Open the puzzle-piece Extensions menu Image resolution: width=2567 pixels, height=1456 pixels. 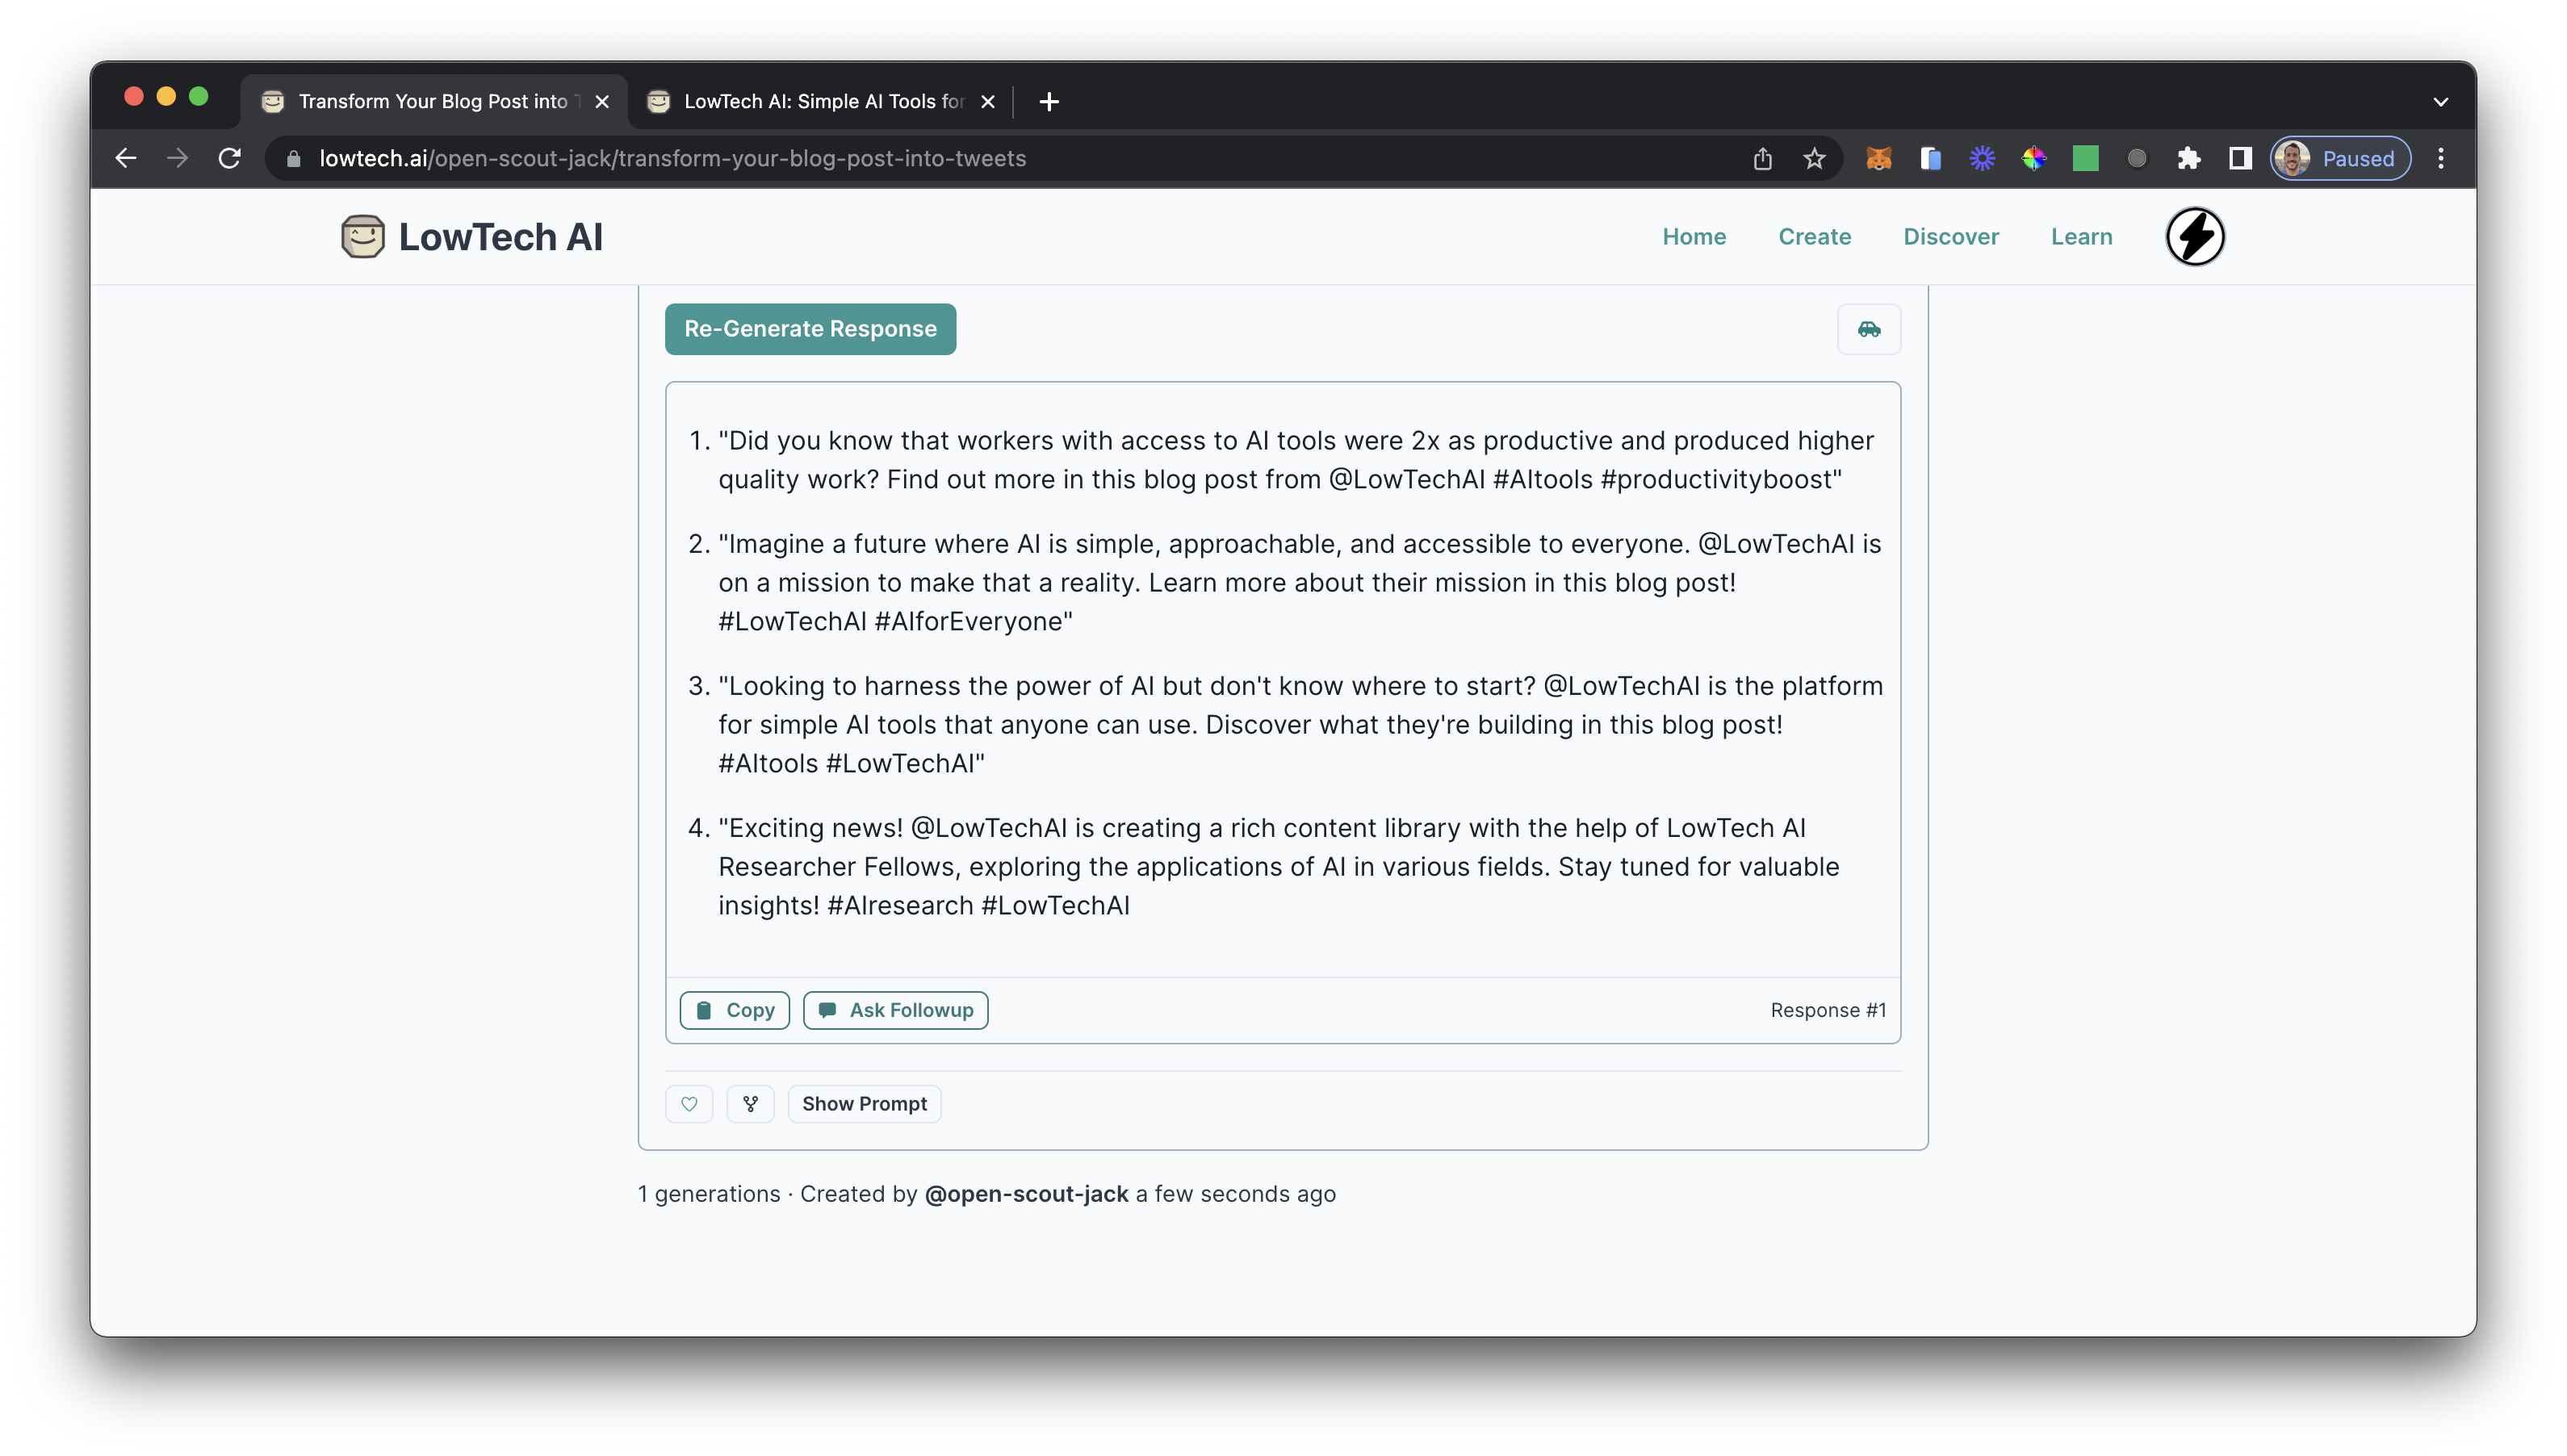click(x=2188, y=158)
